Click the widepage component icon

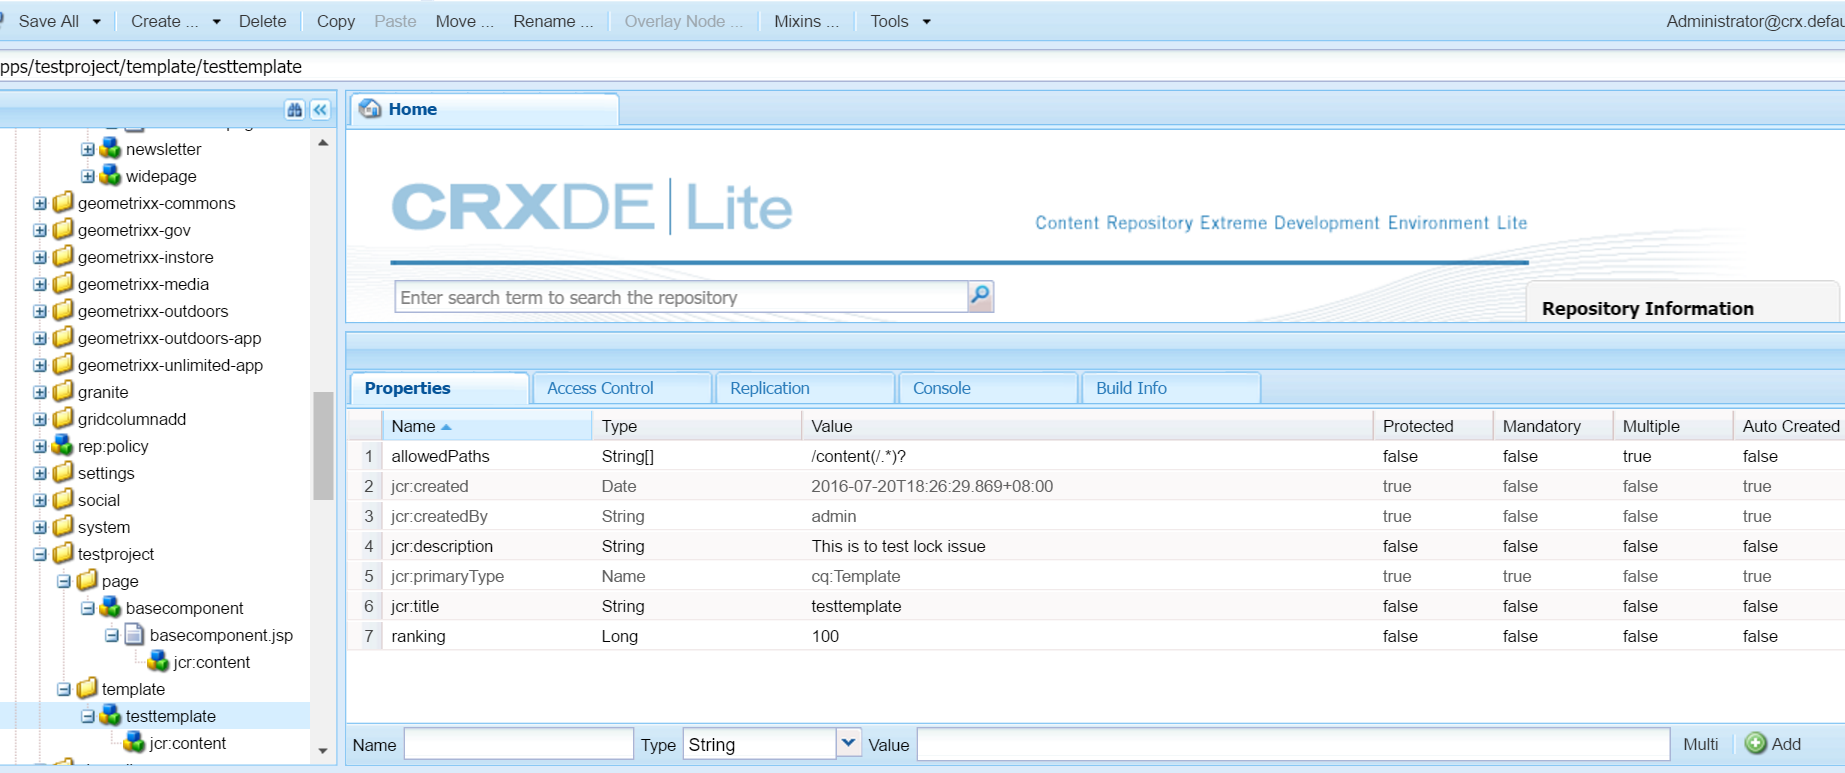pyautogui.click(x=110, y=176)
